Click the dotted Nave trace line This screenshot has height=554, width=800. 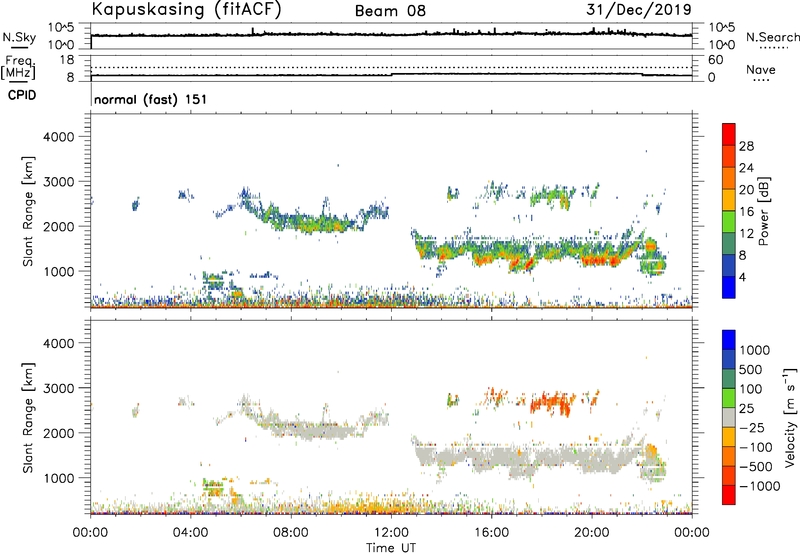pyautogui.click(x=391, y=67)
